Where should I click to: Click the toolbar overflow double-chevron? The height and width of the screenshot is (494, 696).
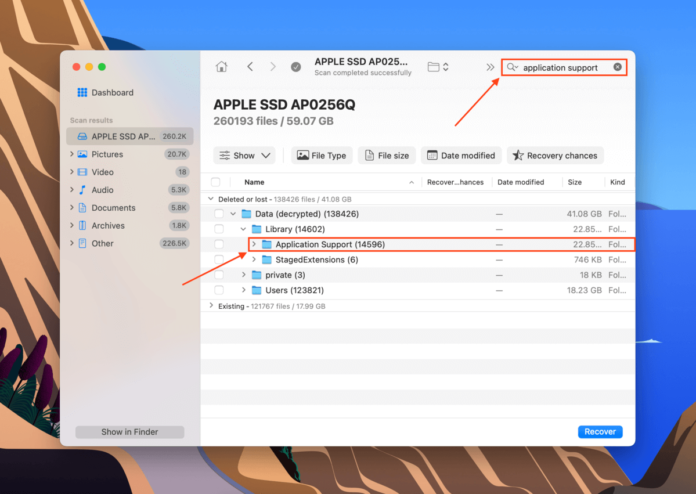click(x=490, y=67)
